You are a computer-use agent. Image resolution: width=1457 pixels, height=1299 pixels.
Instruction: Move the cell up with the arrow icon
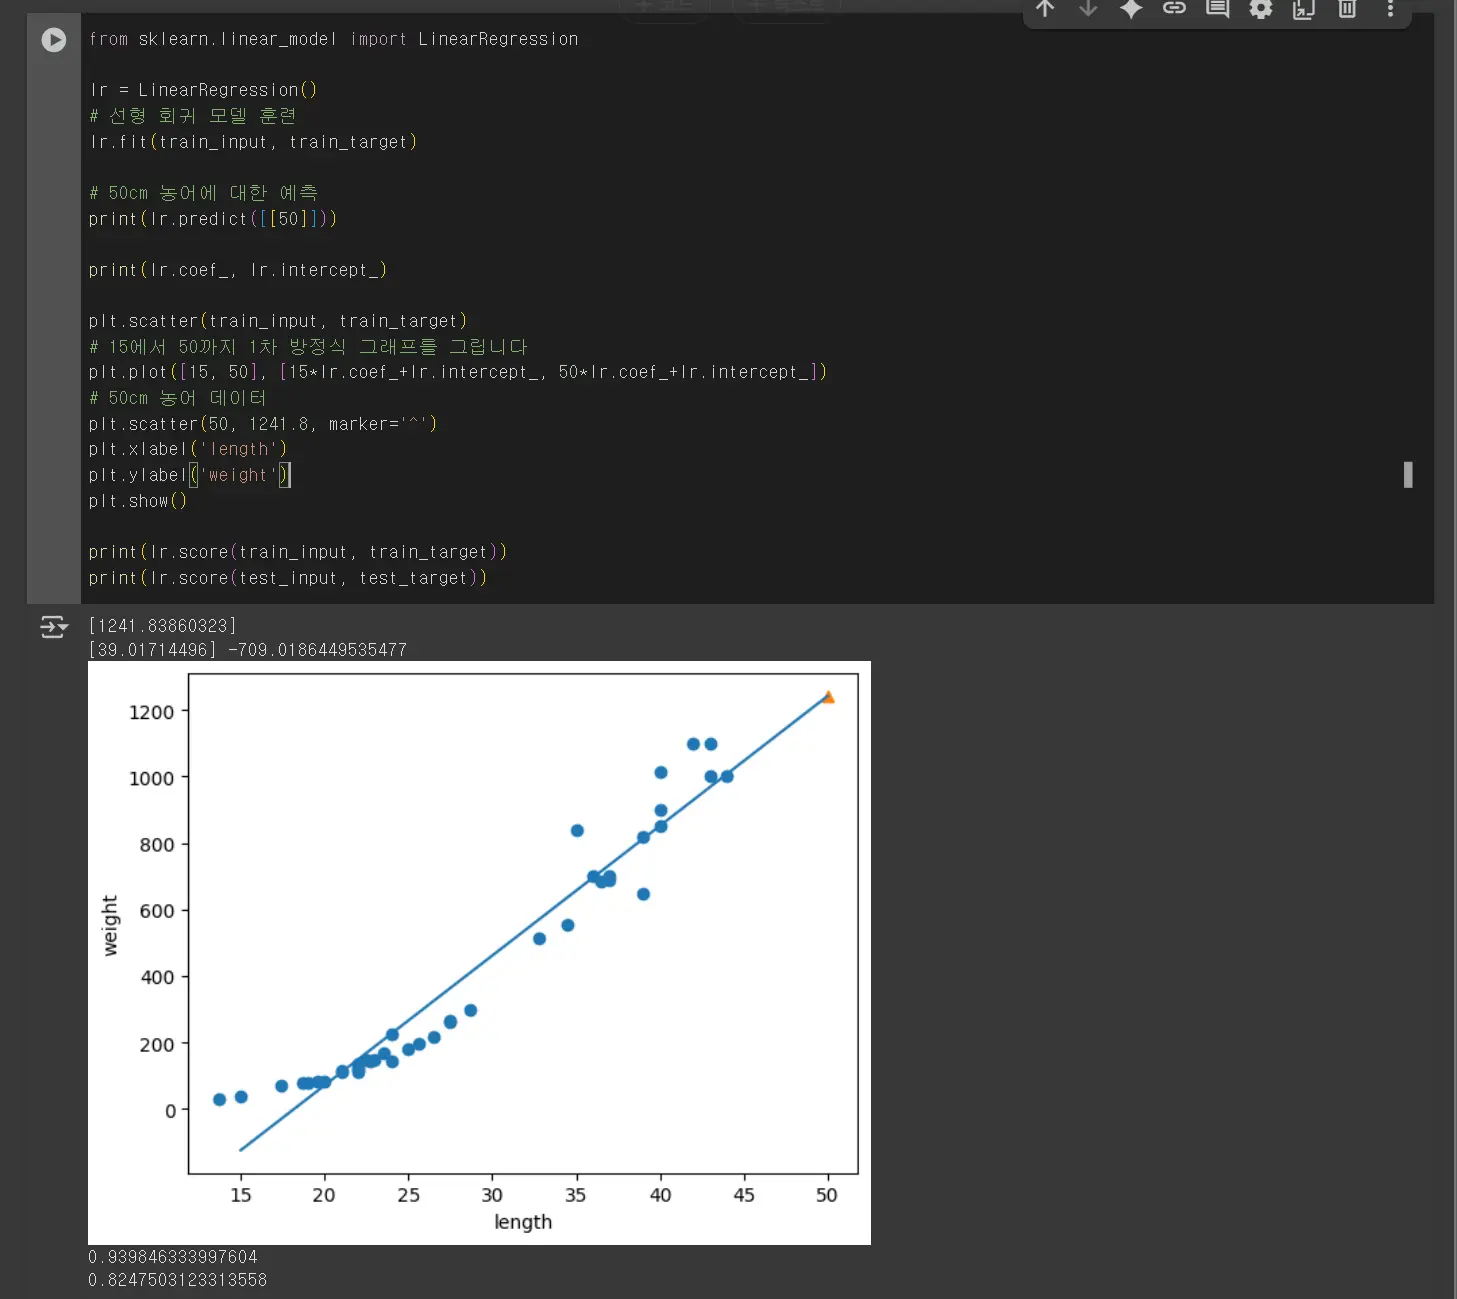pos(1045,9)
